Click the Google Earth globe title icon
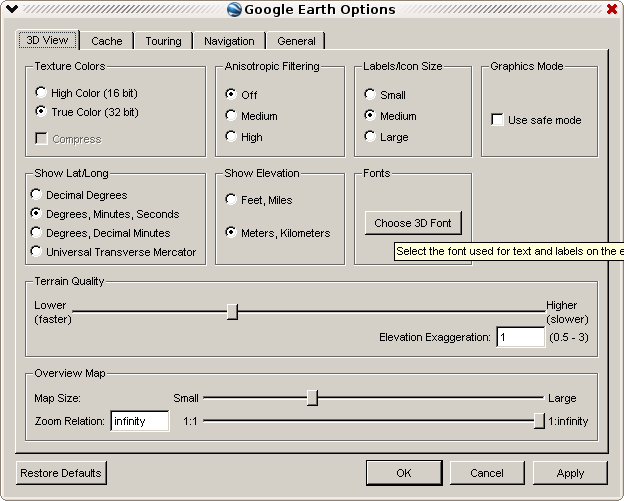Screen dimensions: 624x501 click(234, 9)
